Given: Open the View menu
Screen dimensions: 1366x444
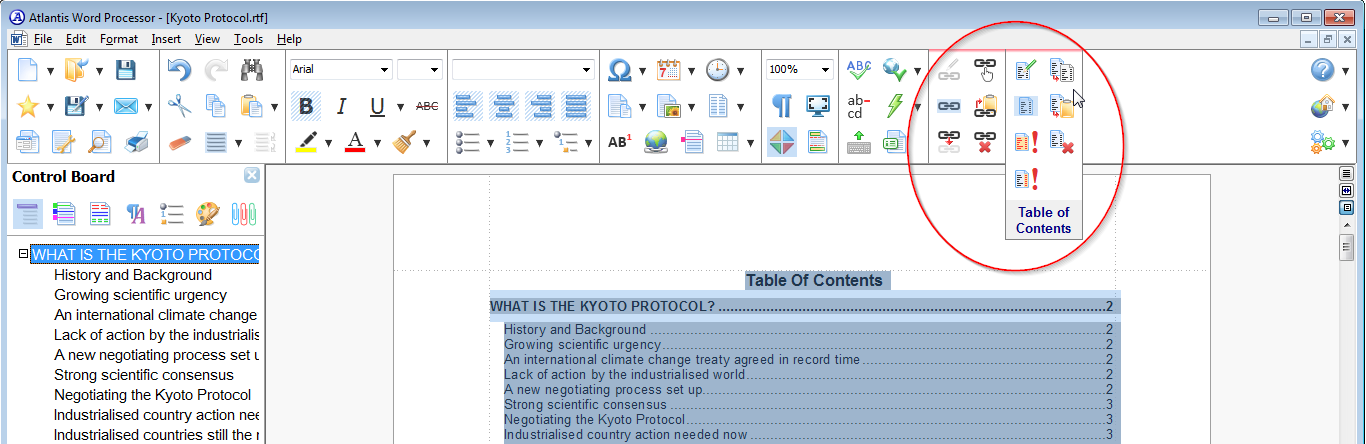Looking at the screenshot, I should pyautogui.click(x=207, y=39).
